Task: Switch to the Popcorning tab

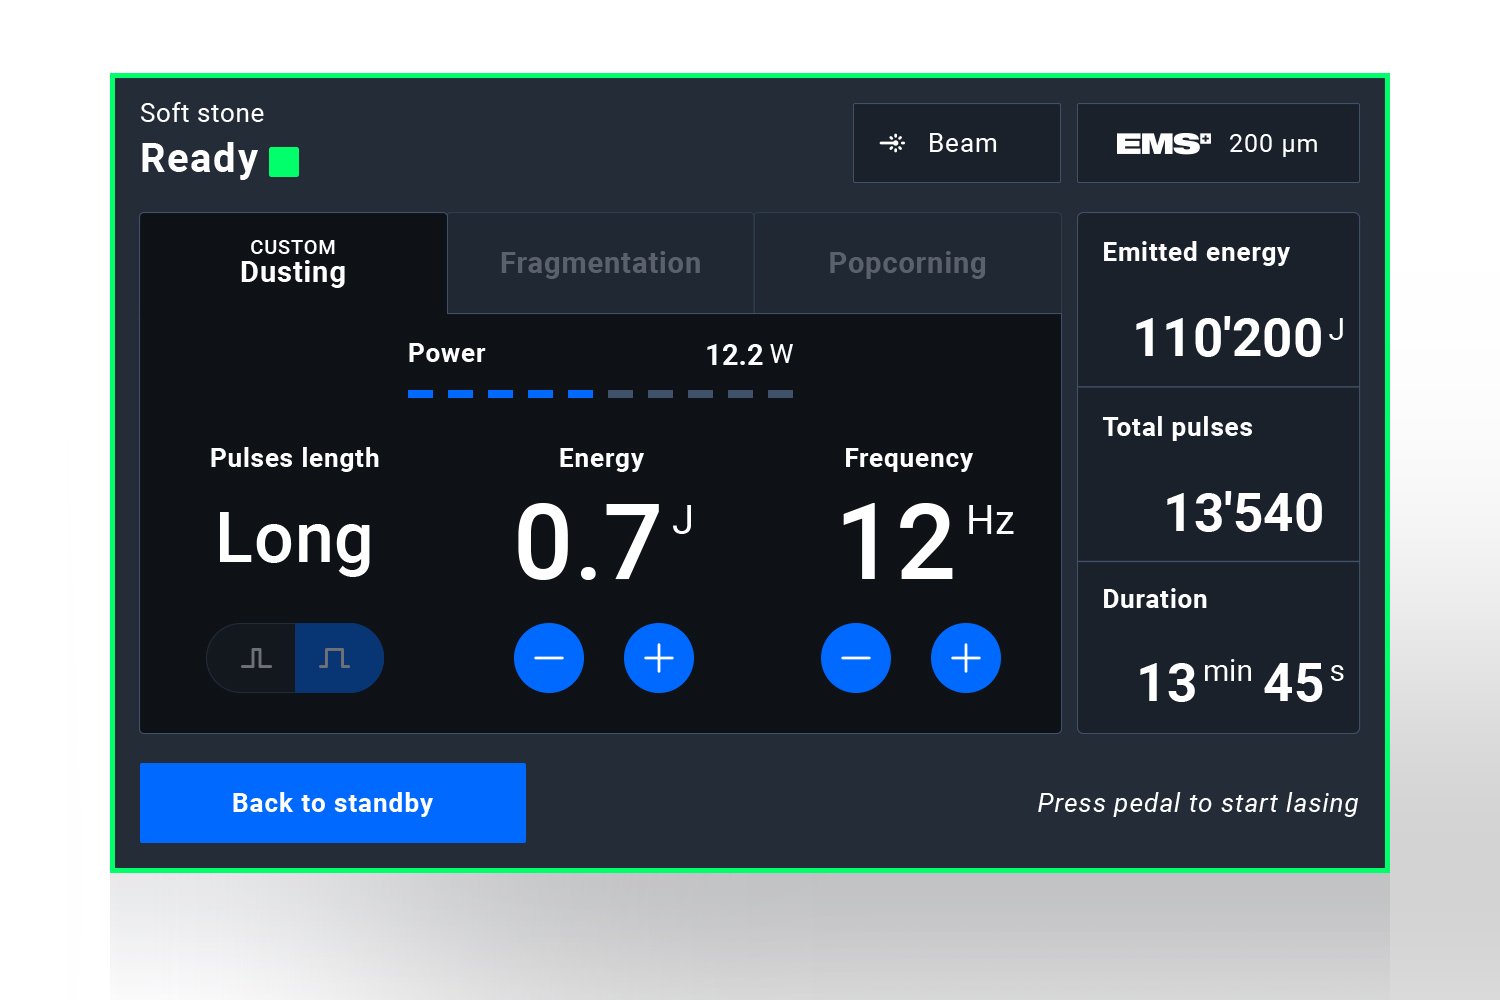Action: click(x=908, y=263)
